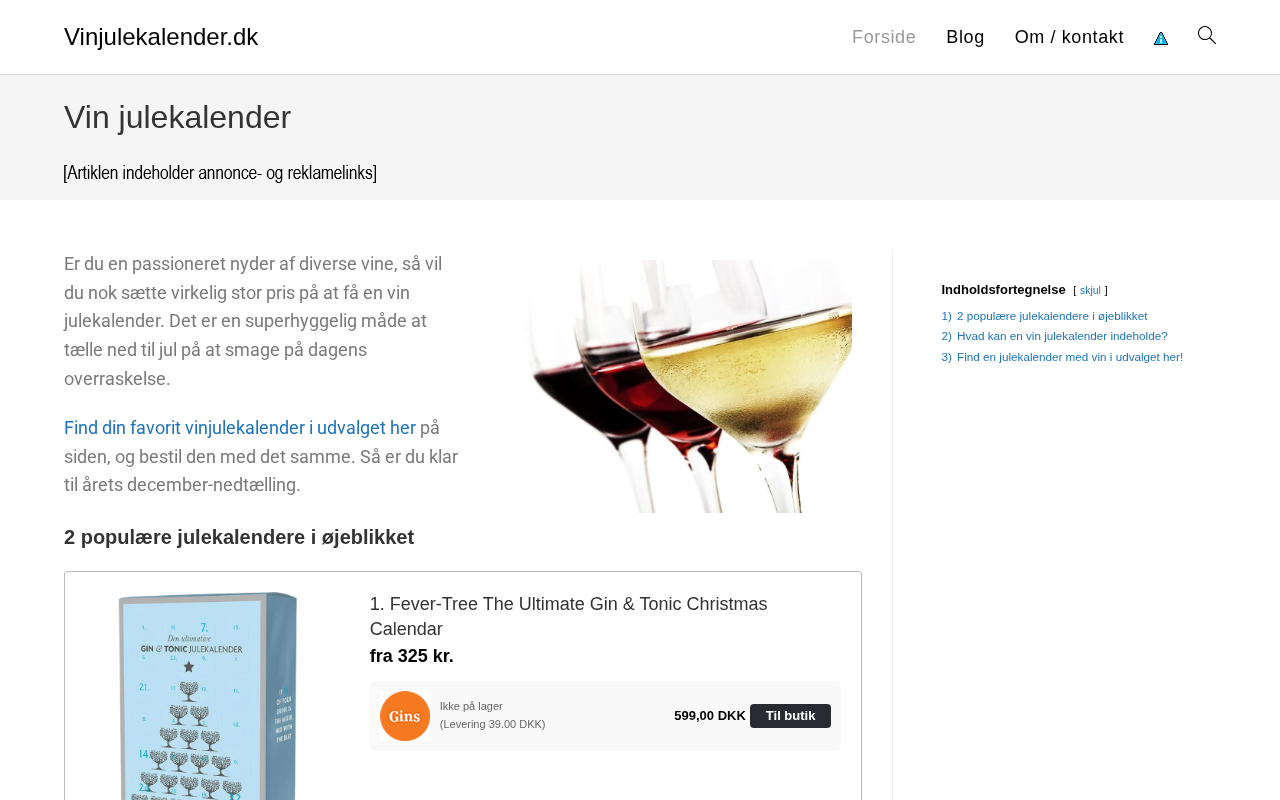Open the Blog menu item

click(965, 37)
